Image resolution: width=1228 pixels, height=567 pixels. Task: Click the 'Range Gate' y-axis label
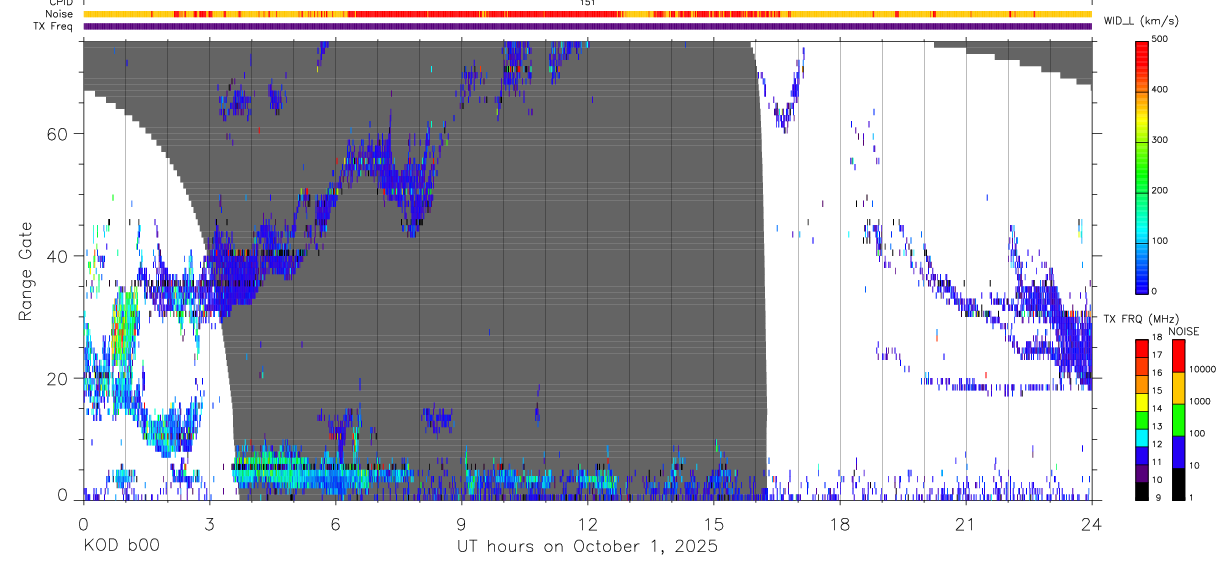click(x=25, y=272)
